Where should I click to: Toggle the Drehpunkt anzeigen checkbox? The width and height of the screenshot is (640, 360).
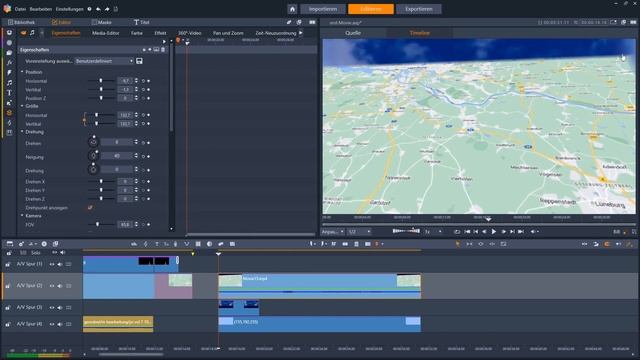pos(90,208)
